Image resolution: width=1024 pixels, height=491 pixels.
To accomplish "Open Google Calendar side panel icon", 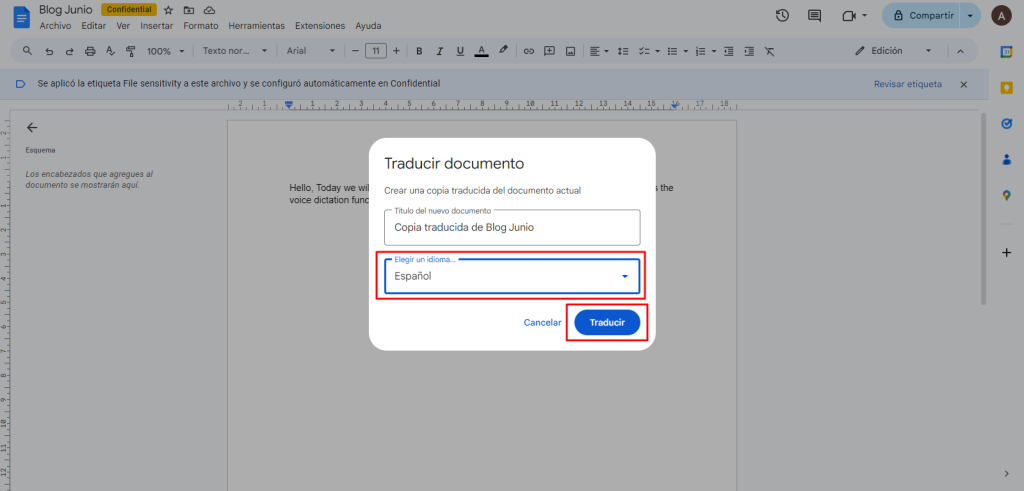I will click(x=1006, y=52).
